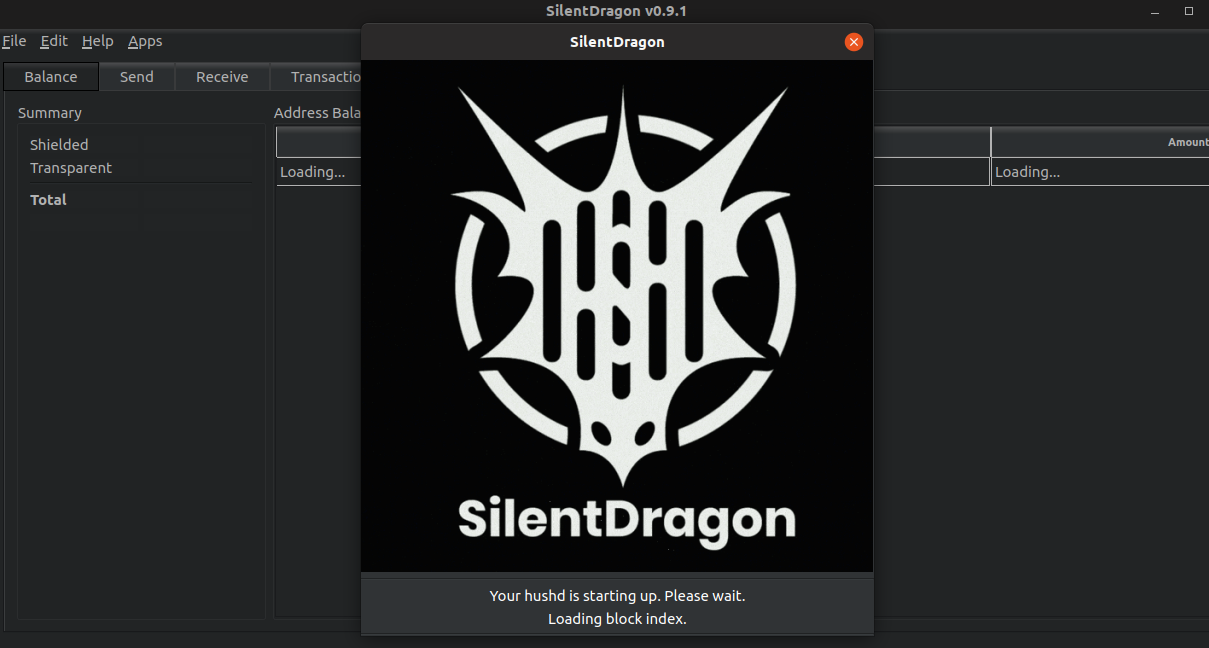Close the SilentDragon splash dialog
1209x648 pixels.
point(853,42)
